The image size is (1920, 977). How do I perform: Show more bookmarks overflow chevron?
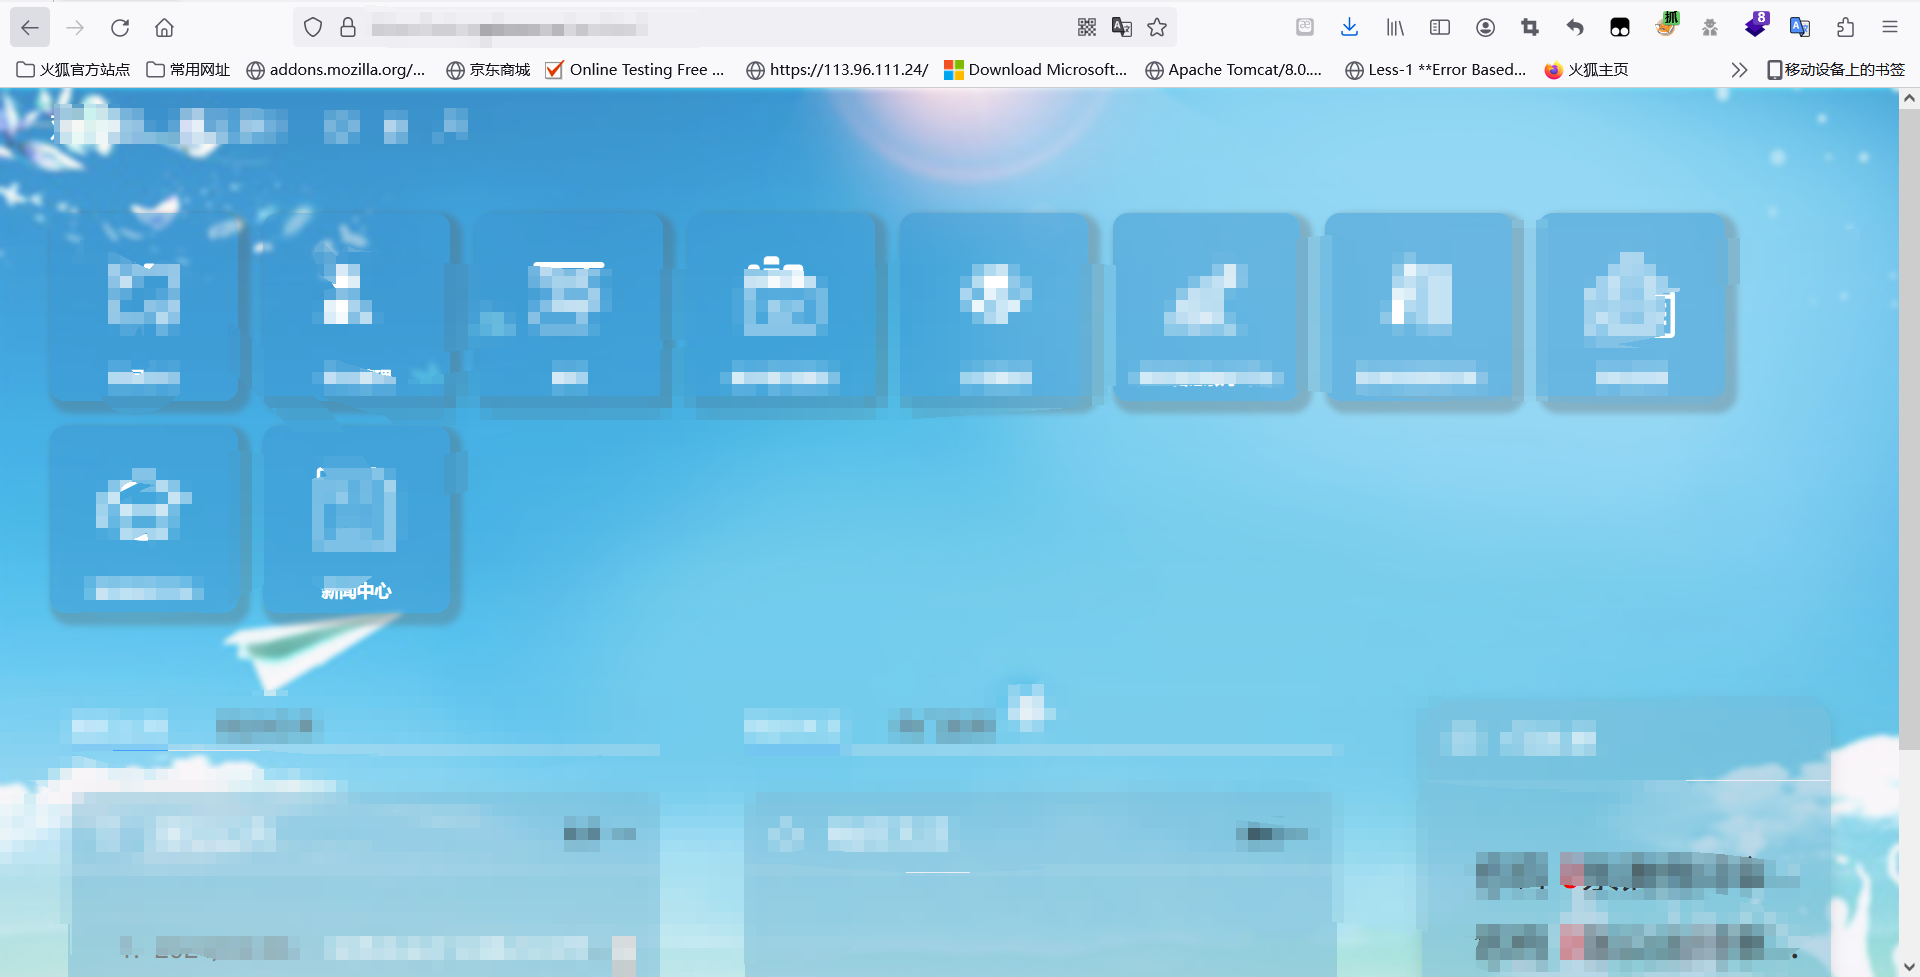tap(1739, 70)
